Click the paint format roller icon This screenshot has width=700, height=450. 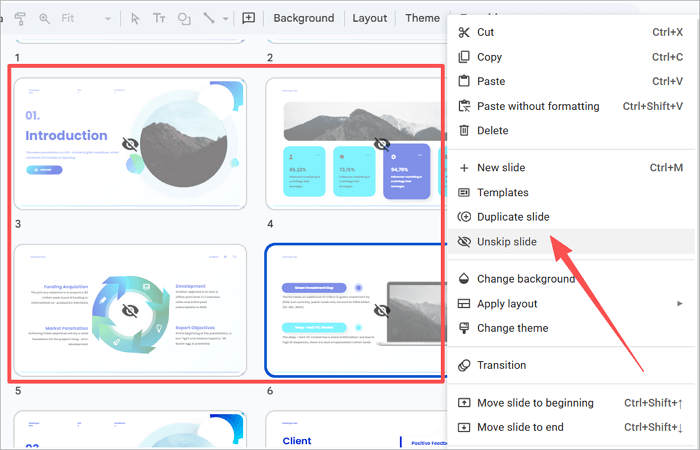click(20, 18)
